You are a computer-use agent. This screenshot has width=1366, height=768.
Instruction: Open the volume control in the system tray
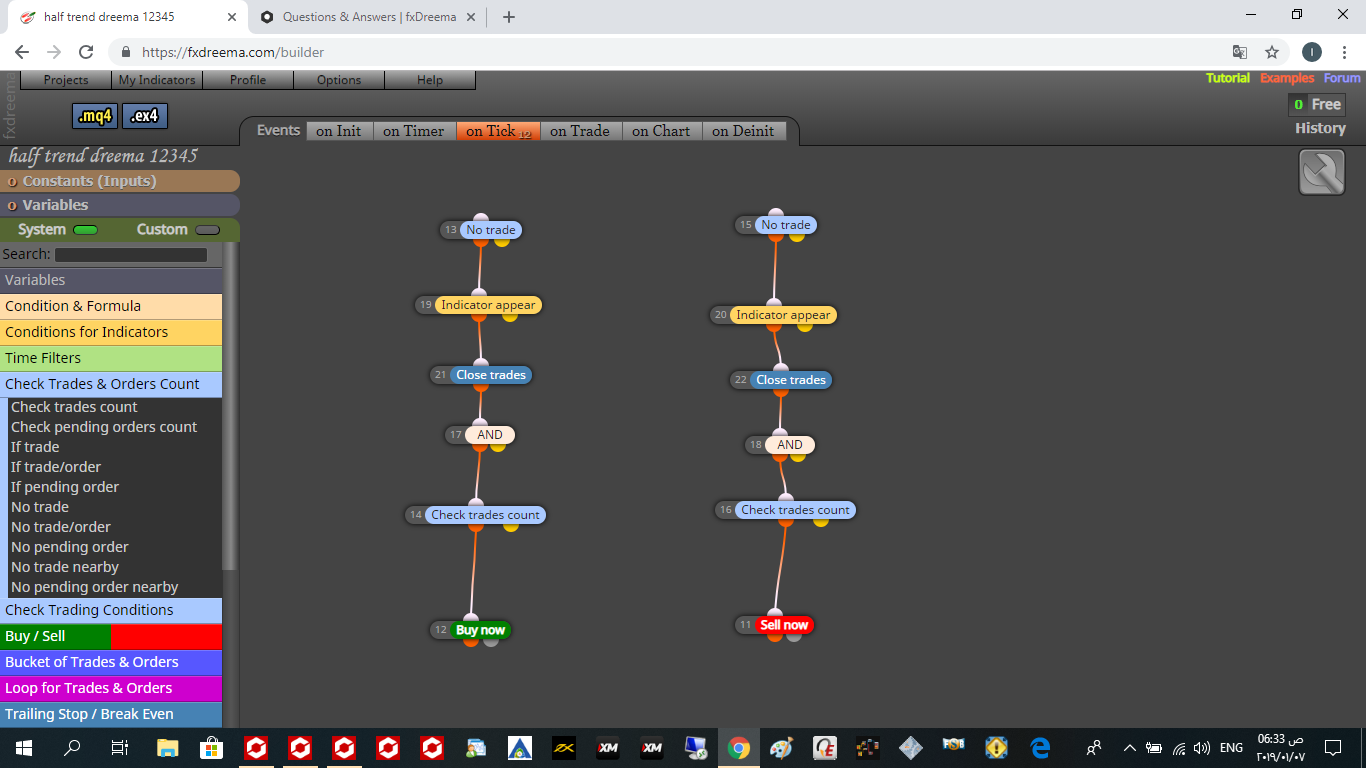click(x=1201, y=747)
